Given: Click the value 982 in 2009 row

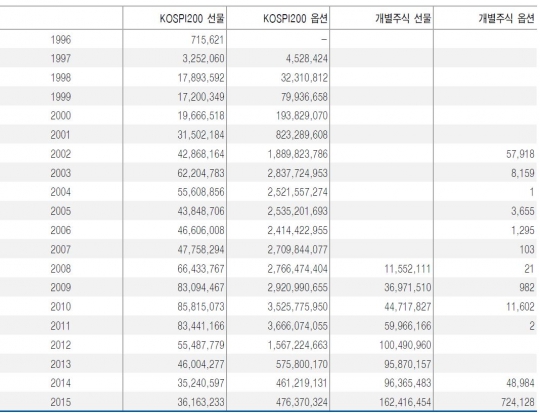Looking at the screenshot, I should [527, 288].
